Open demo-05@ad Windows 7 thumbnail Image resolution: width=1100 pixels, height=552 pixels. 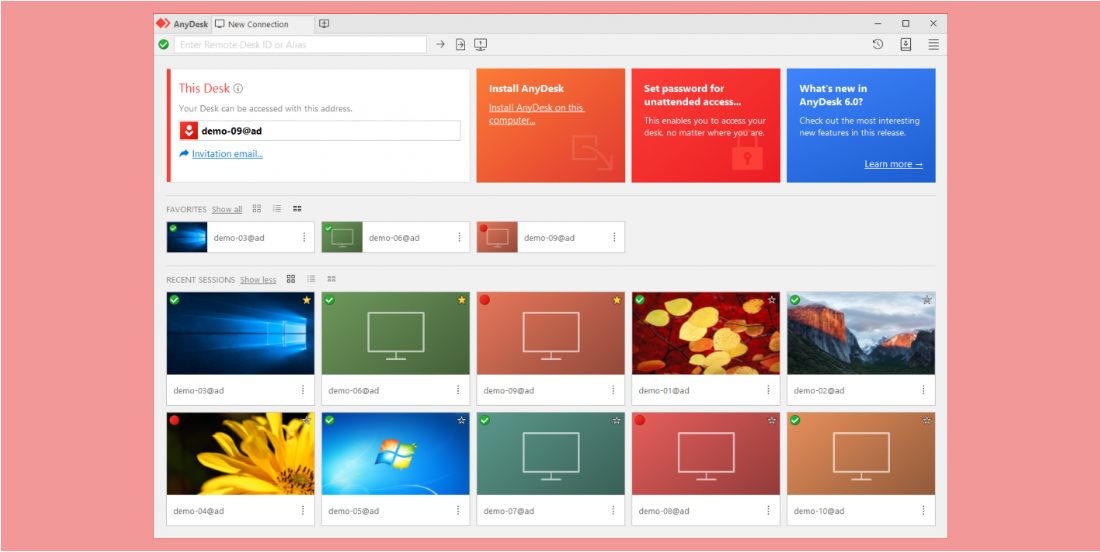point(396,454)
